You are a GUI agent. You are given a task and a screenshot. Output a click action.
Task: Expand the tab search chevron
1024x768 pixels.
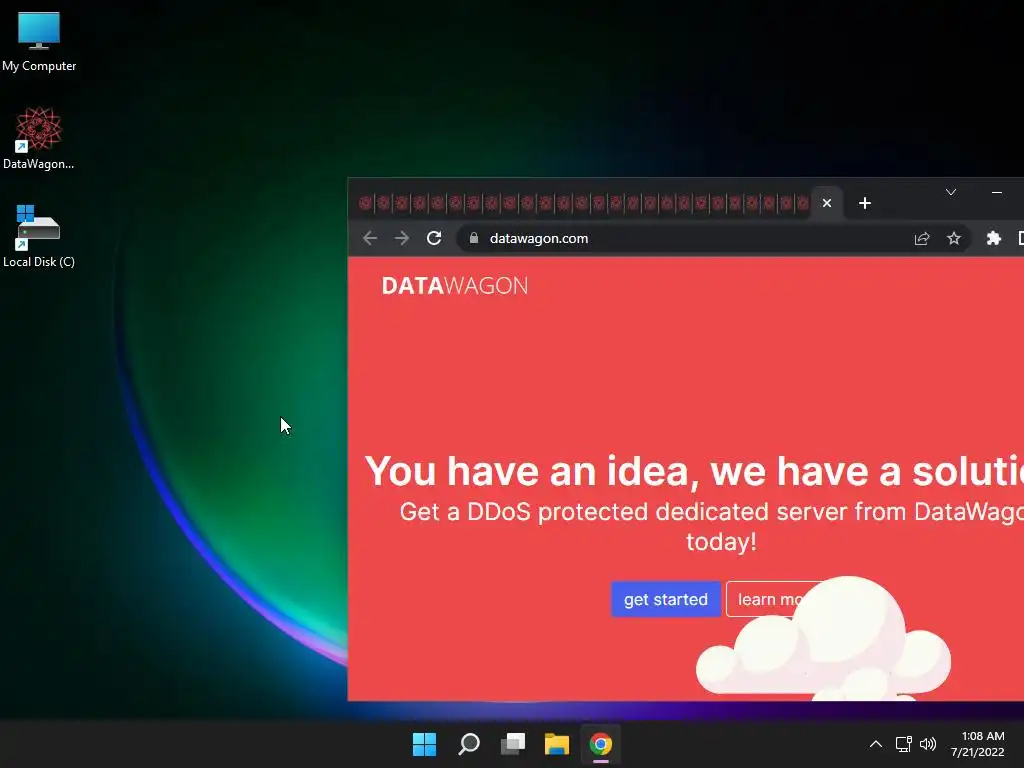pyautogui.click(x=951, y=192)
